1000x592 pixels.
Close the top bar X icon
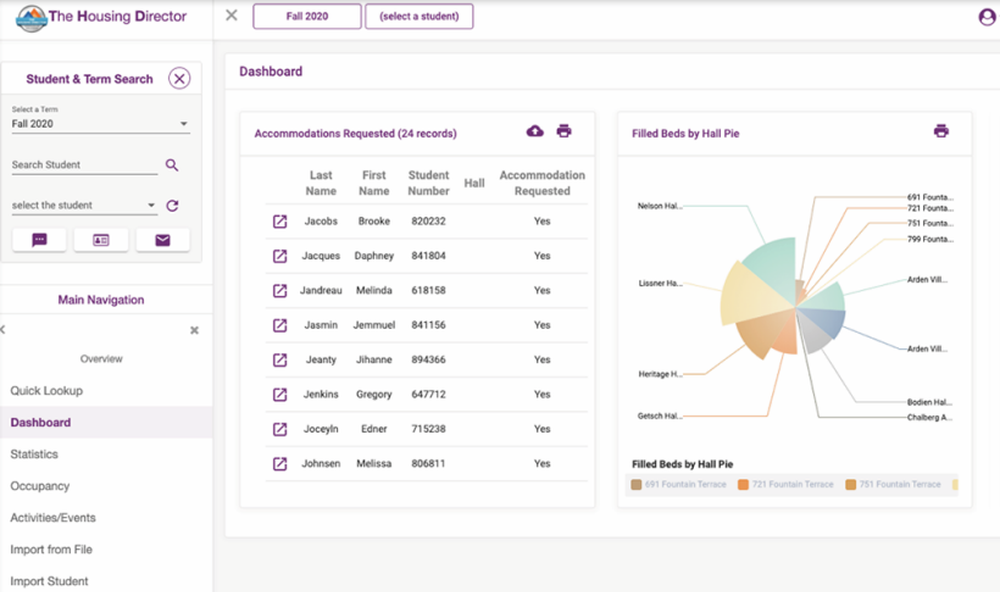click(232, 15)
